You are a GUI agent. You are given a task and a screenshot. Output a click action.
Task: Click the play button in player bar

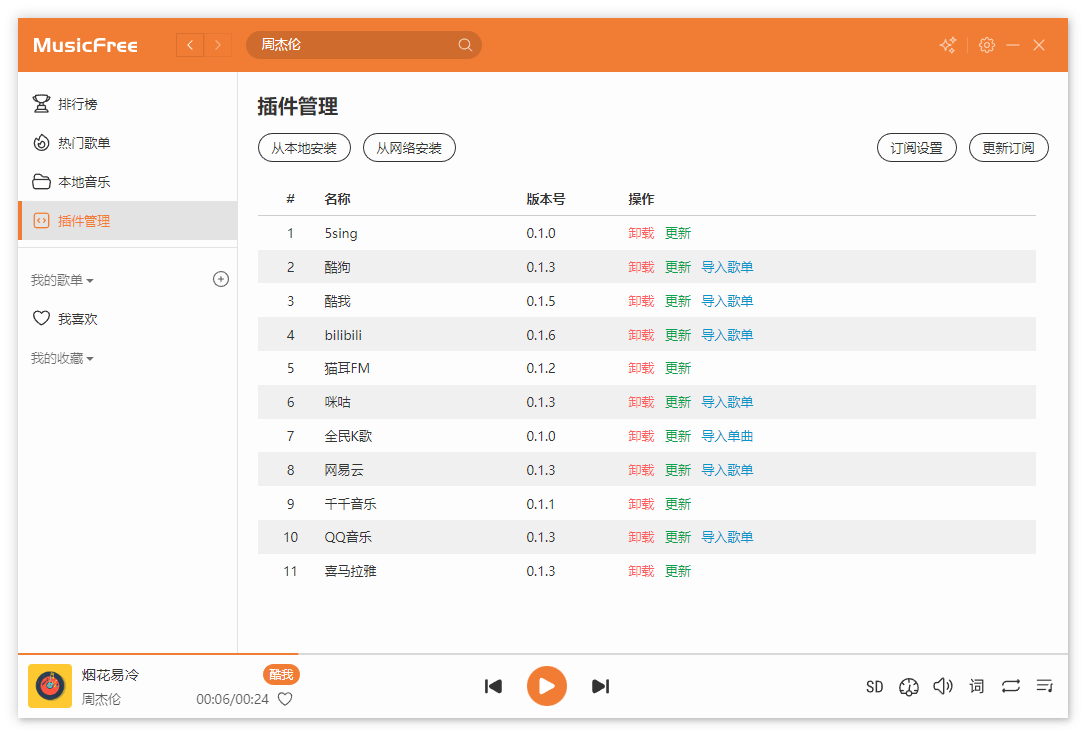pyautogui.click(x=546, y=686)
